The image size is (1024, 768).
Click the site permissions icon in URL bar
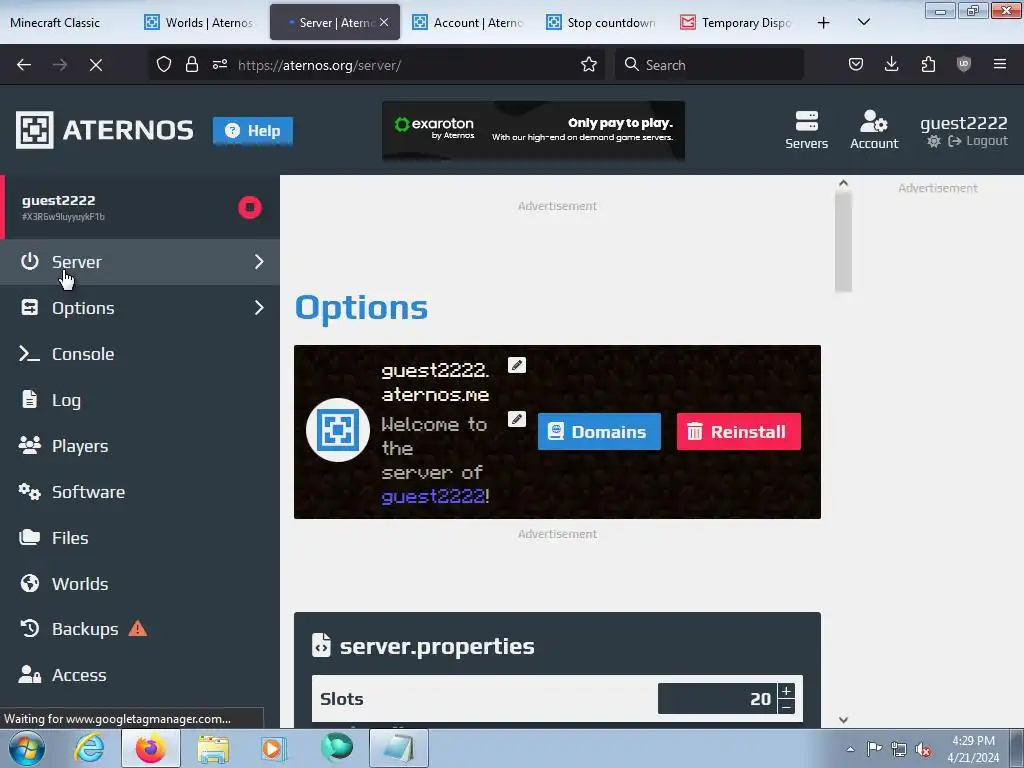(x=220, y=64)
